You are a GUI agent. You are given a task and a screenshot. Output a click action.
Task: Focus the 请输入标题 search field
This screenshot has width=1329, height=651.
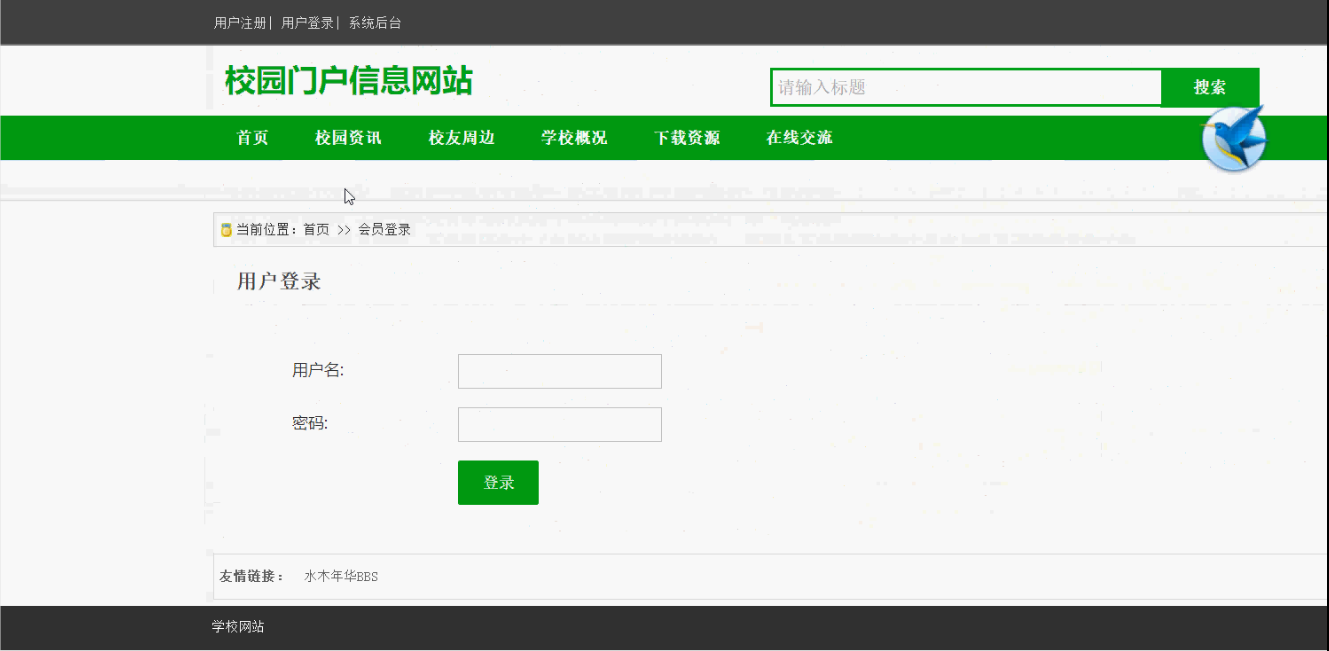click(x=965, y=88)
